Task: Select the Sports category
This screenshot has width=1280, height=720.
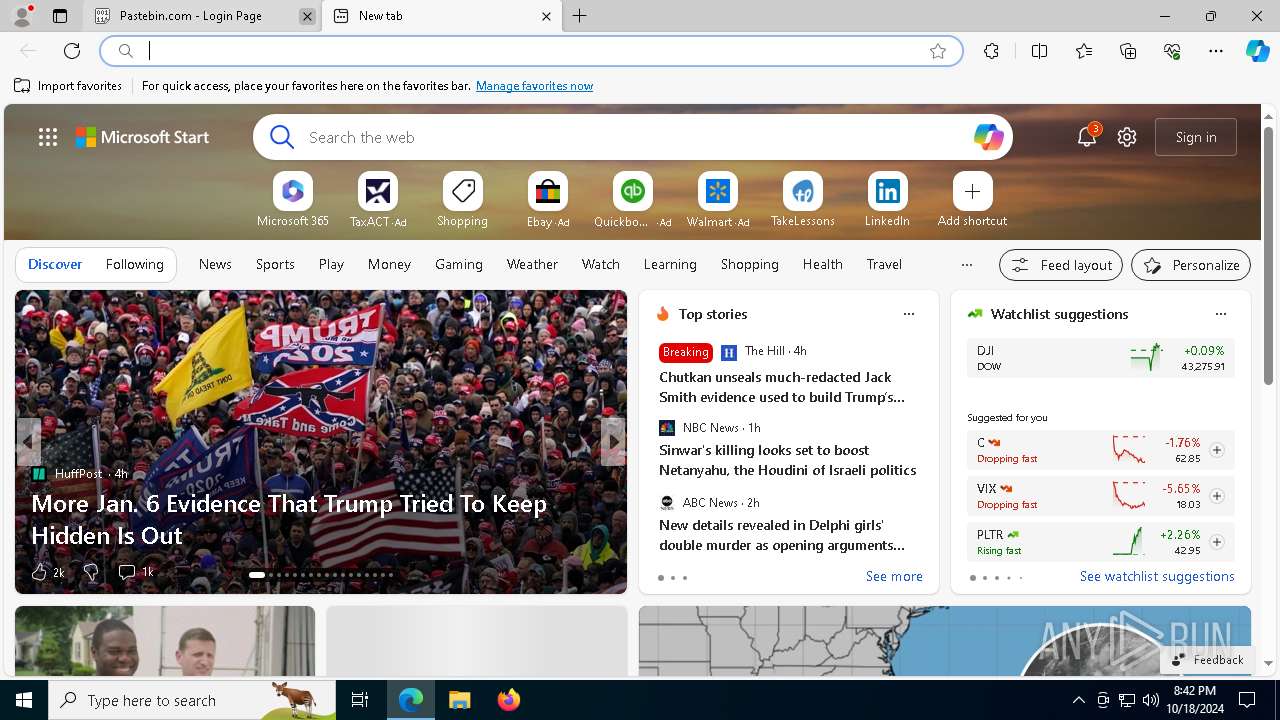Action: coord(275,264)
